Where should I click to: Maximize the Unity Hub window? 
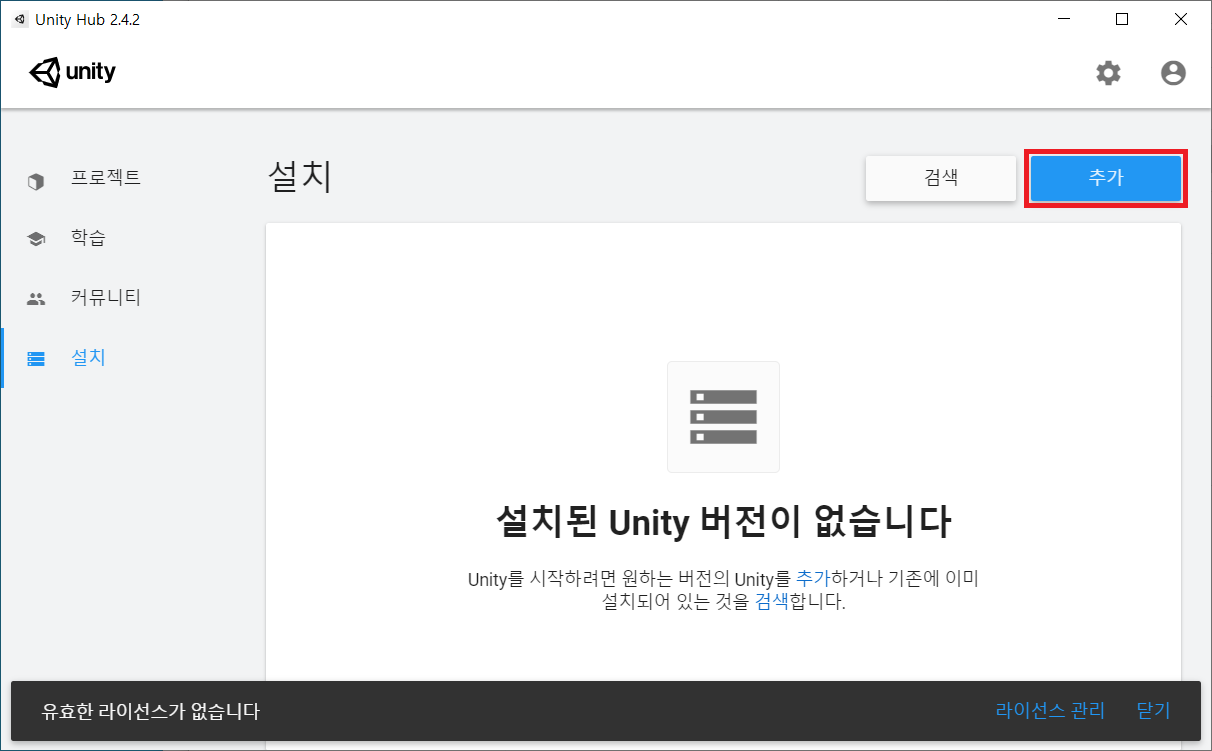pos(1122,19)
